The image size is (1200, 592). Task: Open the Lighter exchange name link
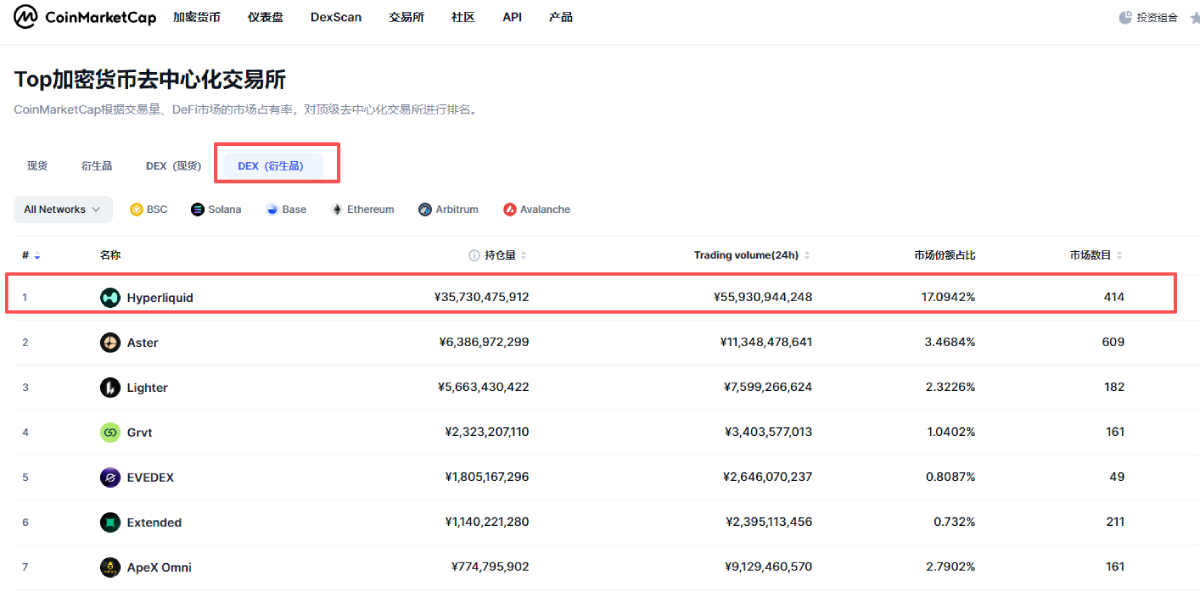click(147, 387)
